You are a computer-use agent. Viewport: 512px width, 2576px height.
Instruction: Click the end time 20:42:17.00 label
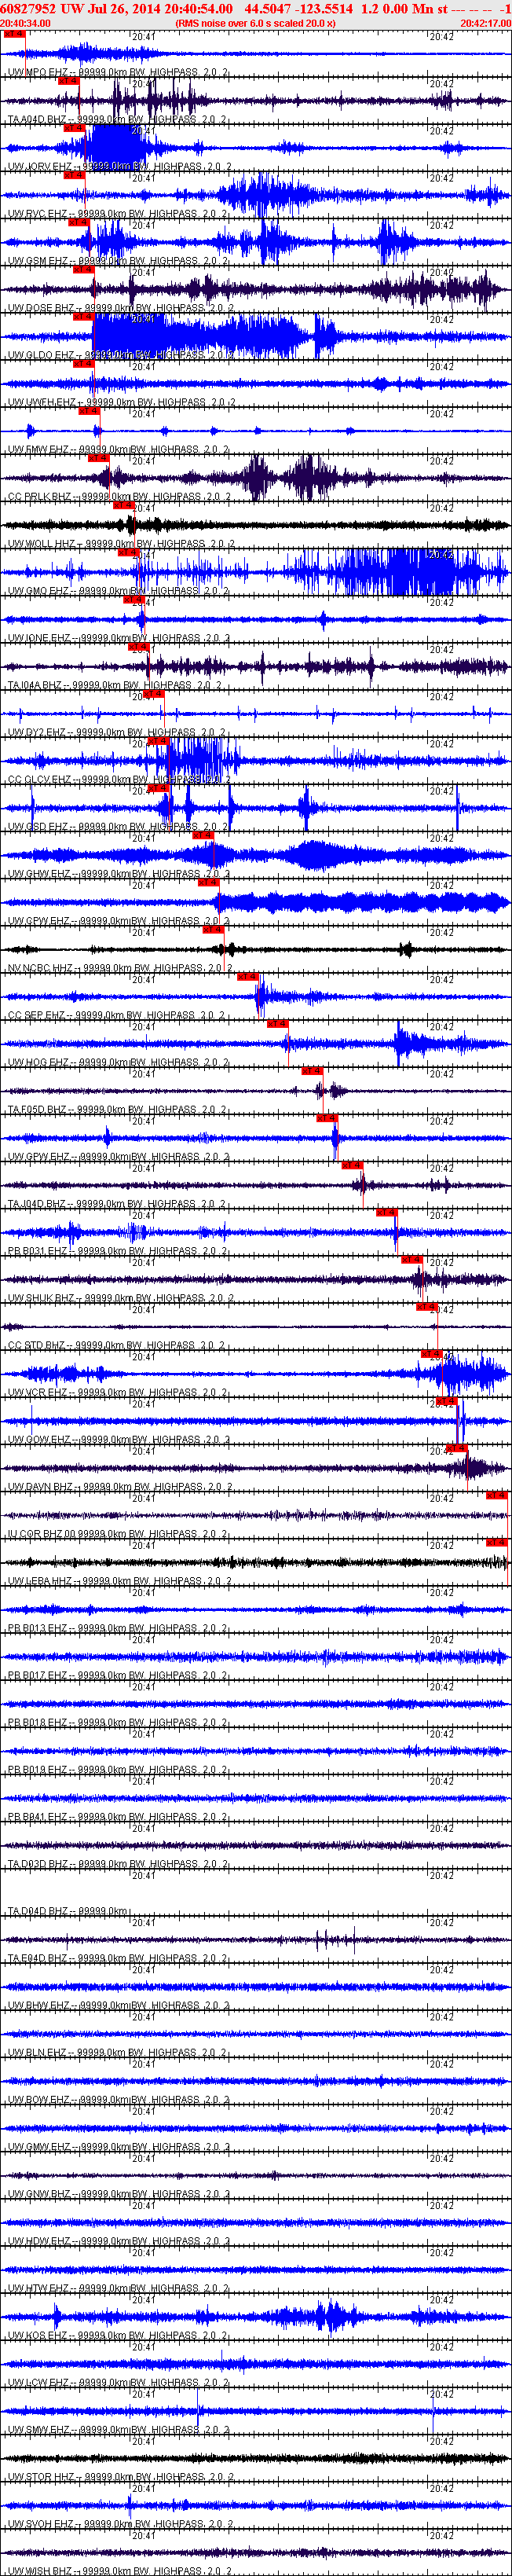coord(486,23)
